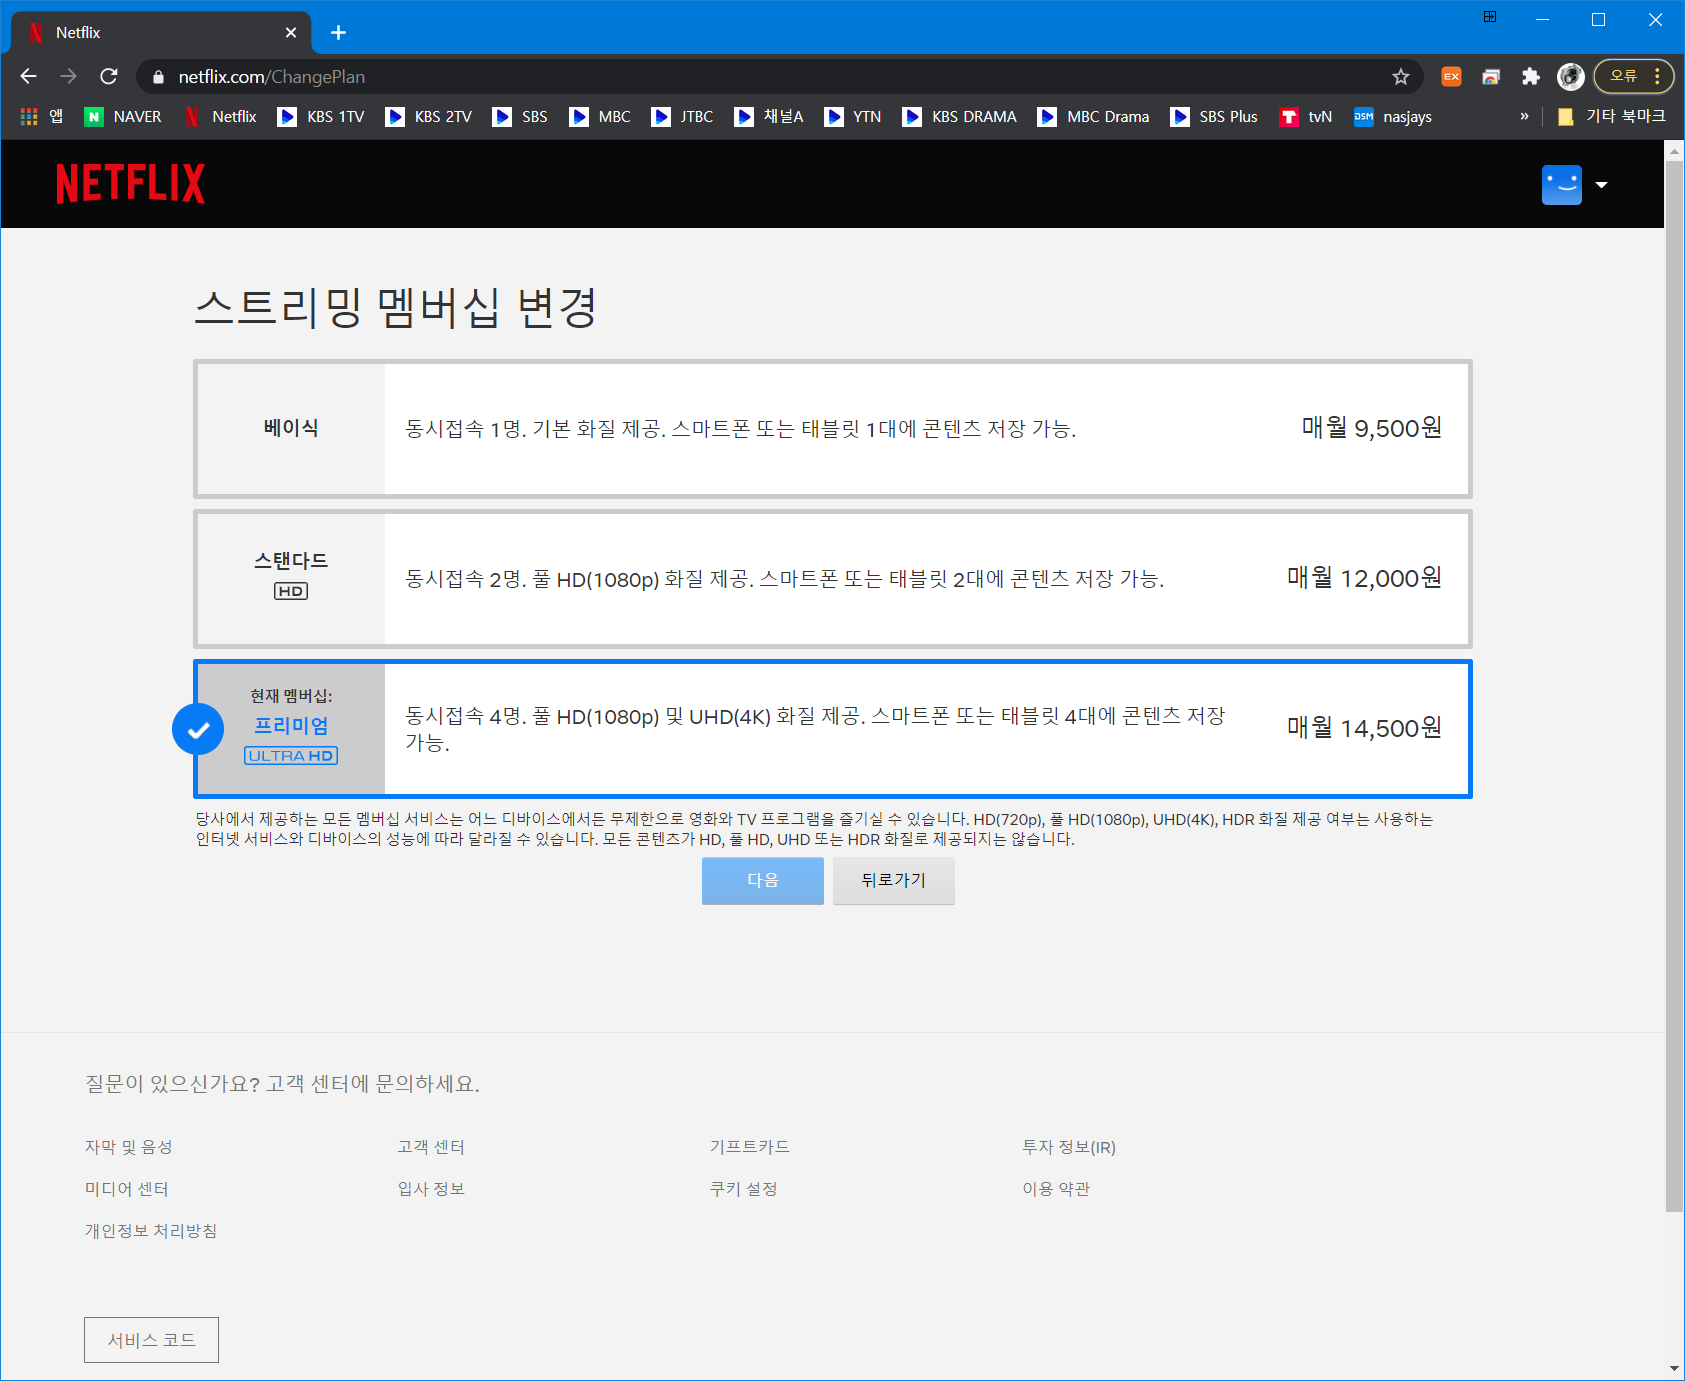Click the page vertical scrollbar
Screen dimensions: 1685x1381
click(x=1674, y=685)
